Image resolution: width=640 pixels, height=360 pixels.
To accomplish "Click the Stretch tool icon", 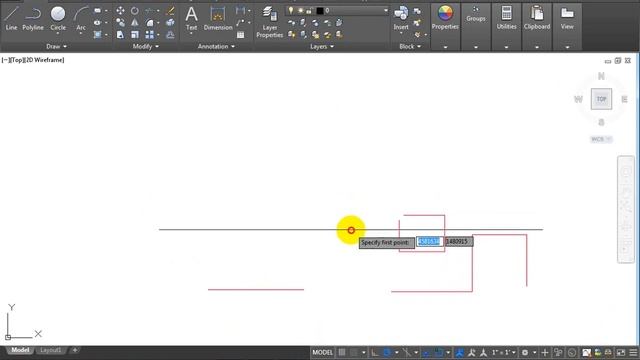I will [x=120, y=35].
